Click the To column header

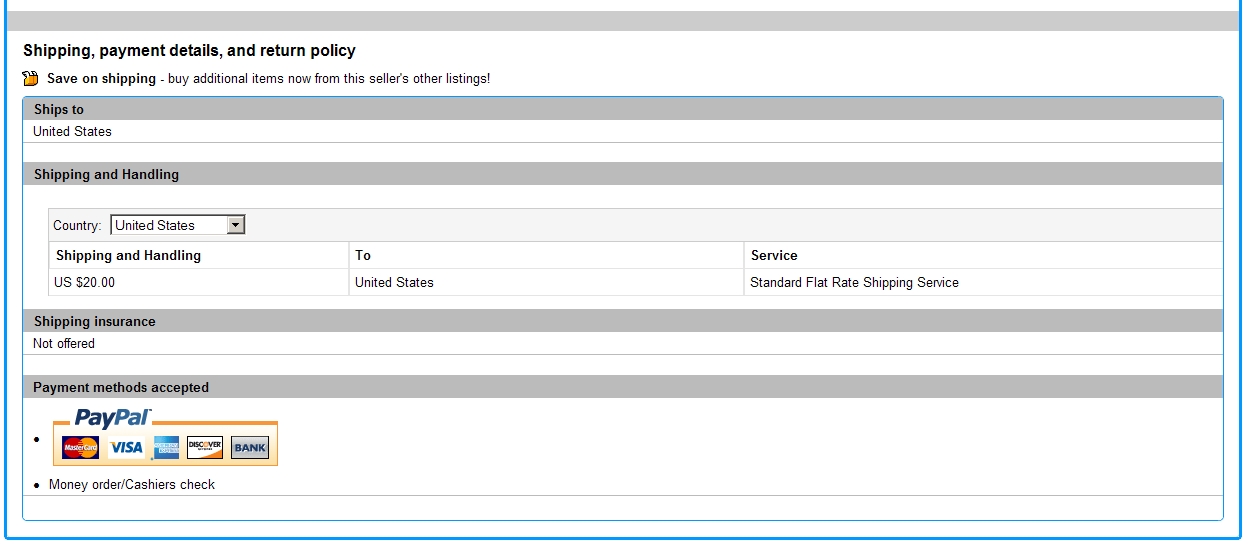point(363,256)
